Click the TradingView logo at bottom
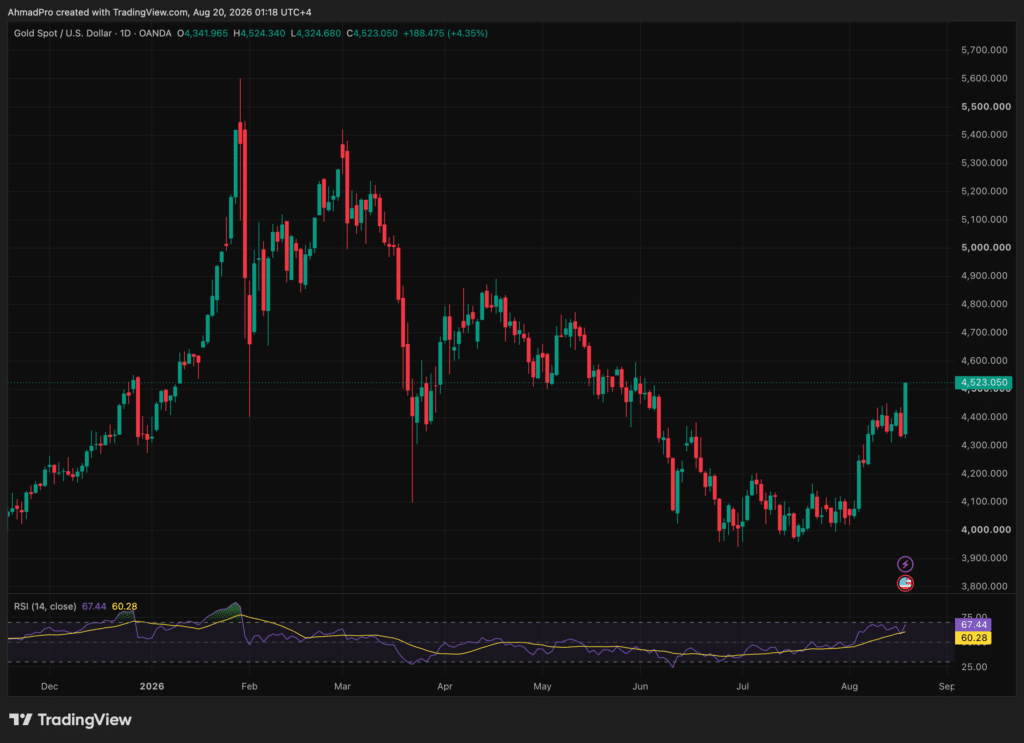 [71, 719]
